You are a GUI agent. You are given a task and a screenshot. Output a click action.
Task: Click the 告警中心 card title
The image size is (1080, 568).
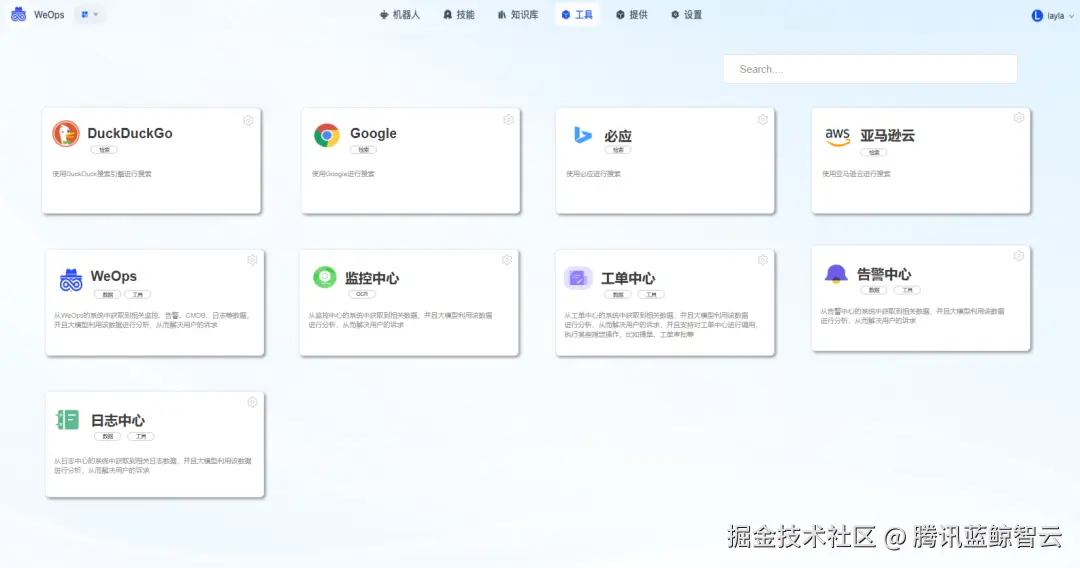[x=884, y=274]
